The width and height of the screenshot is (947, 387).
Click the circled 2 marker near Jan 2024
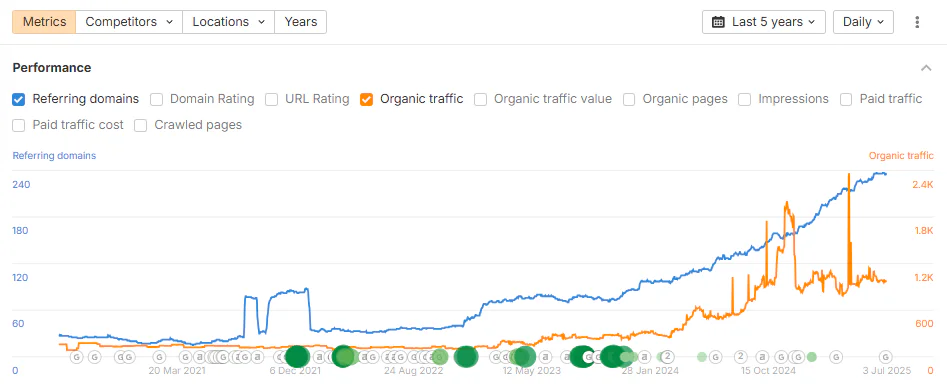tap(668, 356)
